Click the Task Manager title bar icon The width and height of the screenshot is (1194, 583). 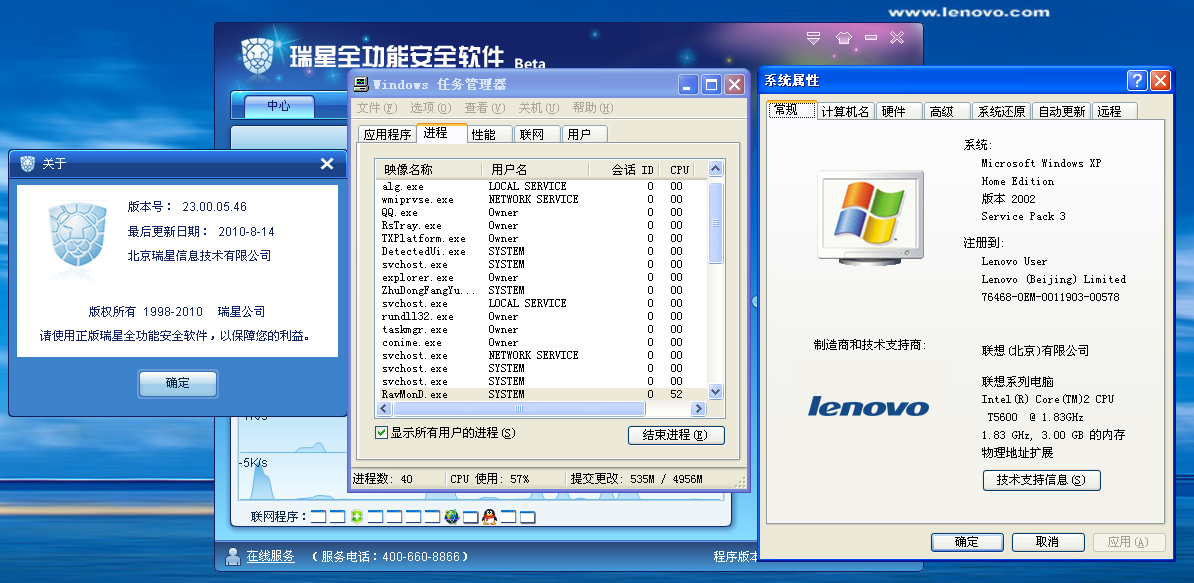coord(362,84)
